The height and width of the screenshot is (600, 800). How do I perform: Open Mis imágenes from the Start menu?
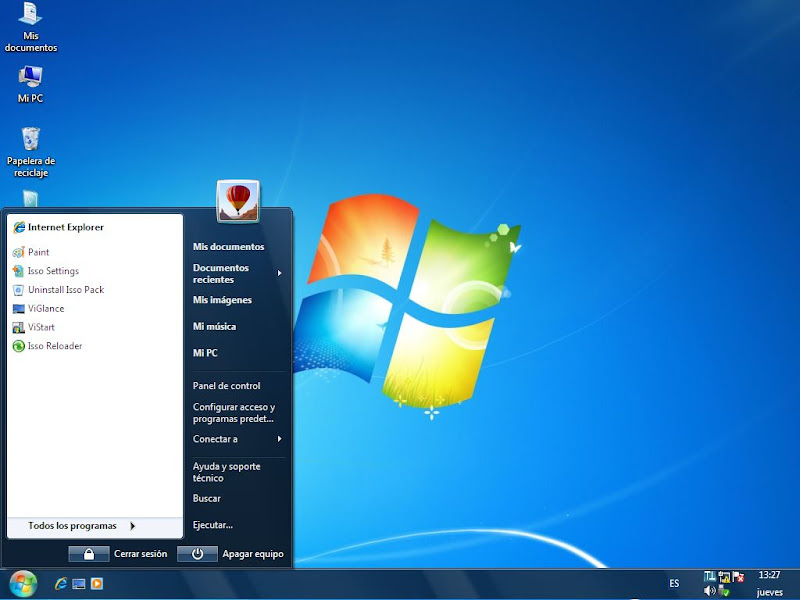click(222, 300)
